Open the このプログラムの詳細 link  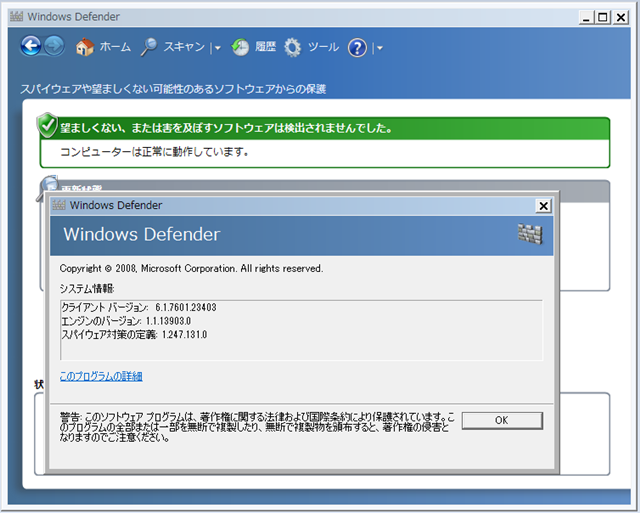pyautogui.click(x=101, y=376)
